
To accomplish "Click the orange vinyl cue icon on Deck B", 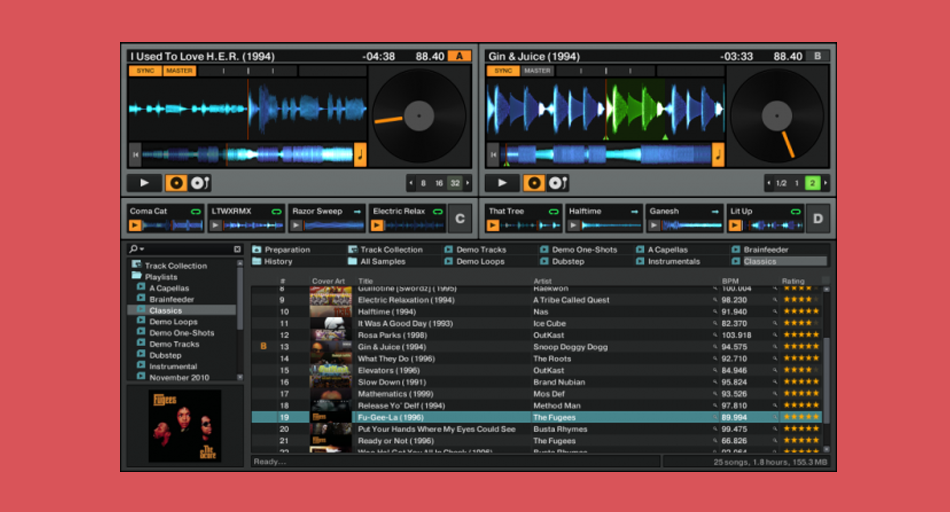I will pos(534,182).
